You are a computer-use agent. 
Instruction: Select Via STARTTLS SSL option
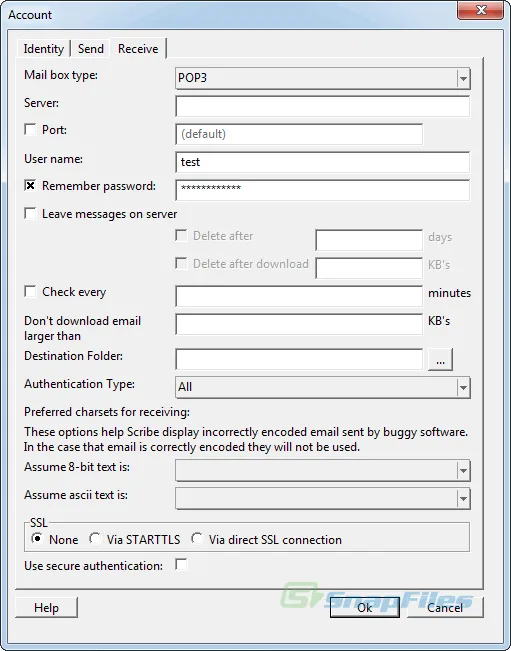click(x=95, y=539)
